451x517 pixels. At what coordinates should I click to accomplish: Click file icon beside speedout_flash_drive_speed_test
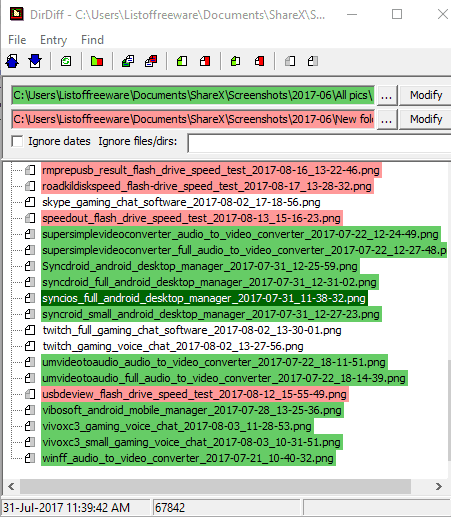[30, 218]
